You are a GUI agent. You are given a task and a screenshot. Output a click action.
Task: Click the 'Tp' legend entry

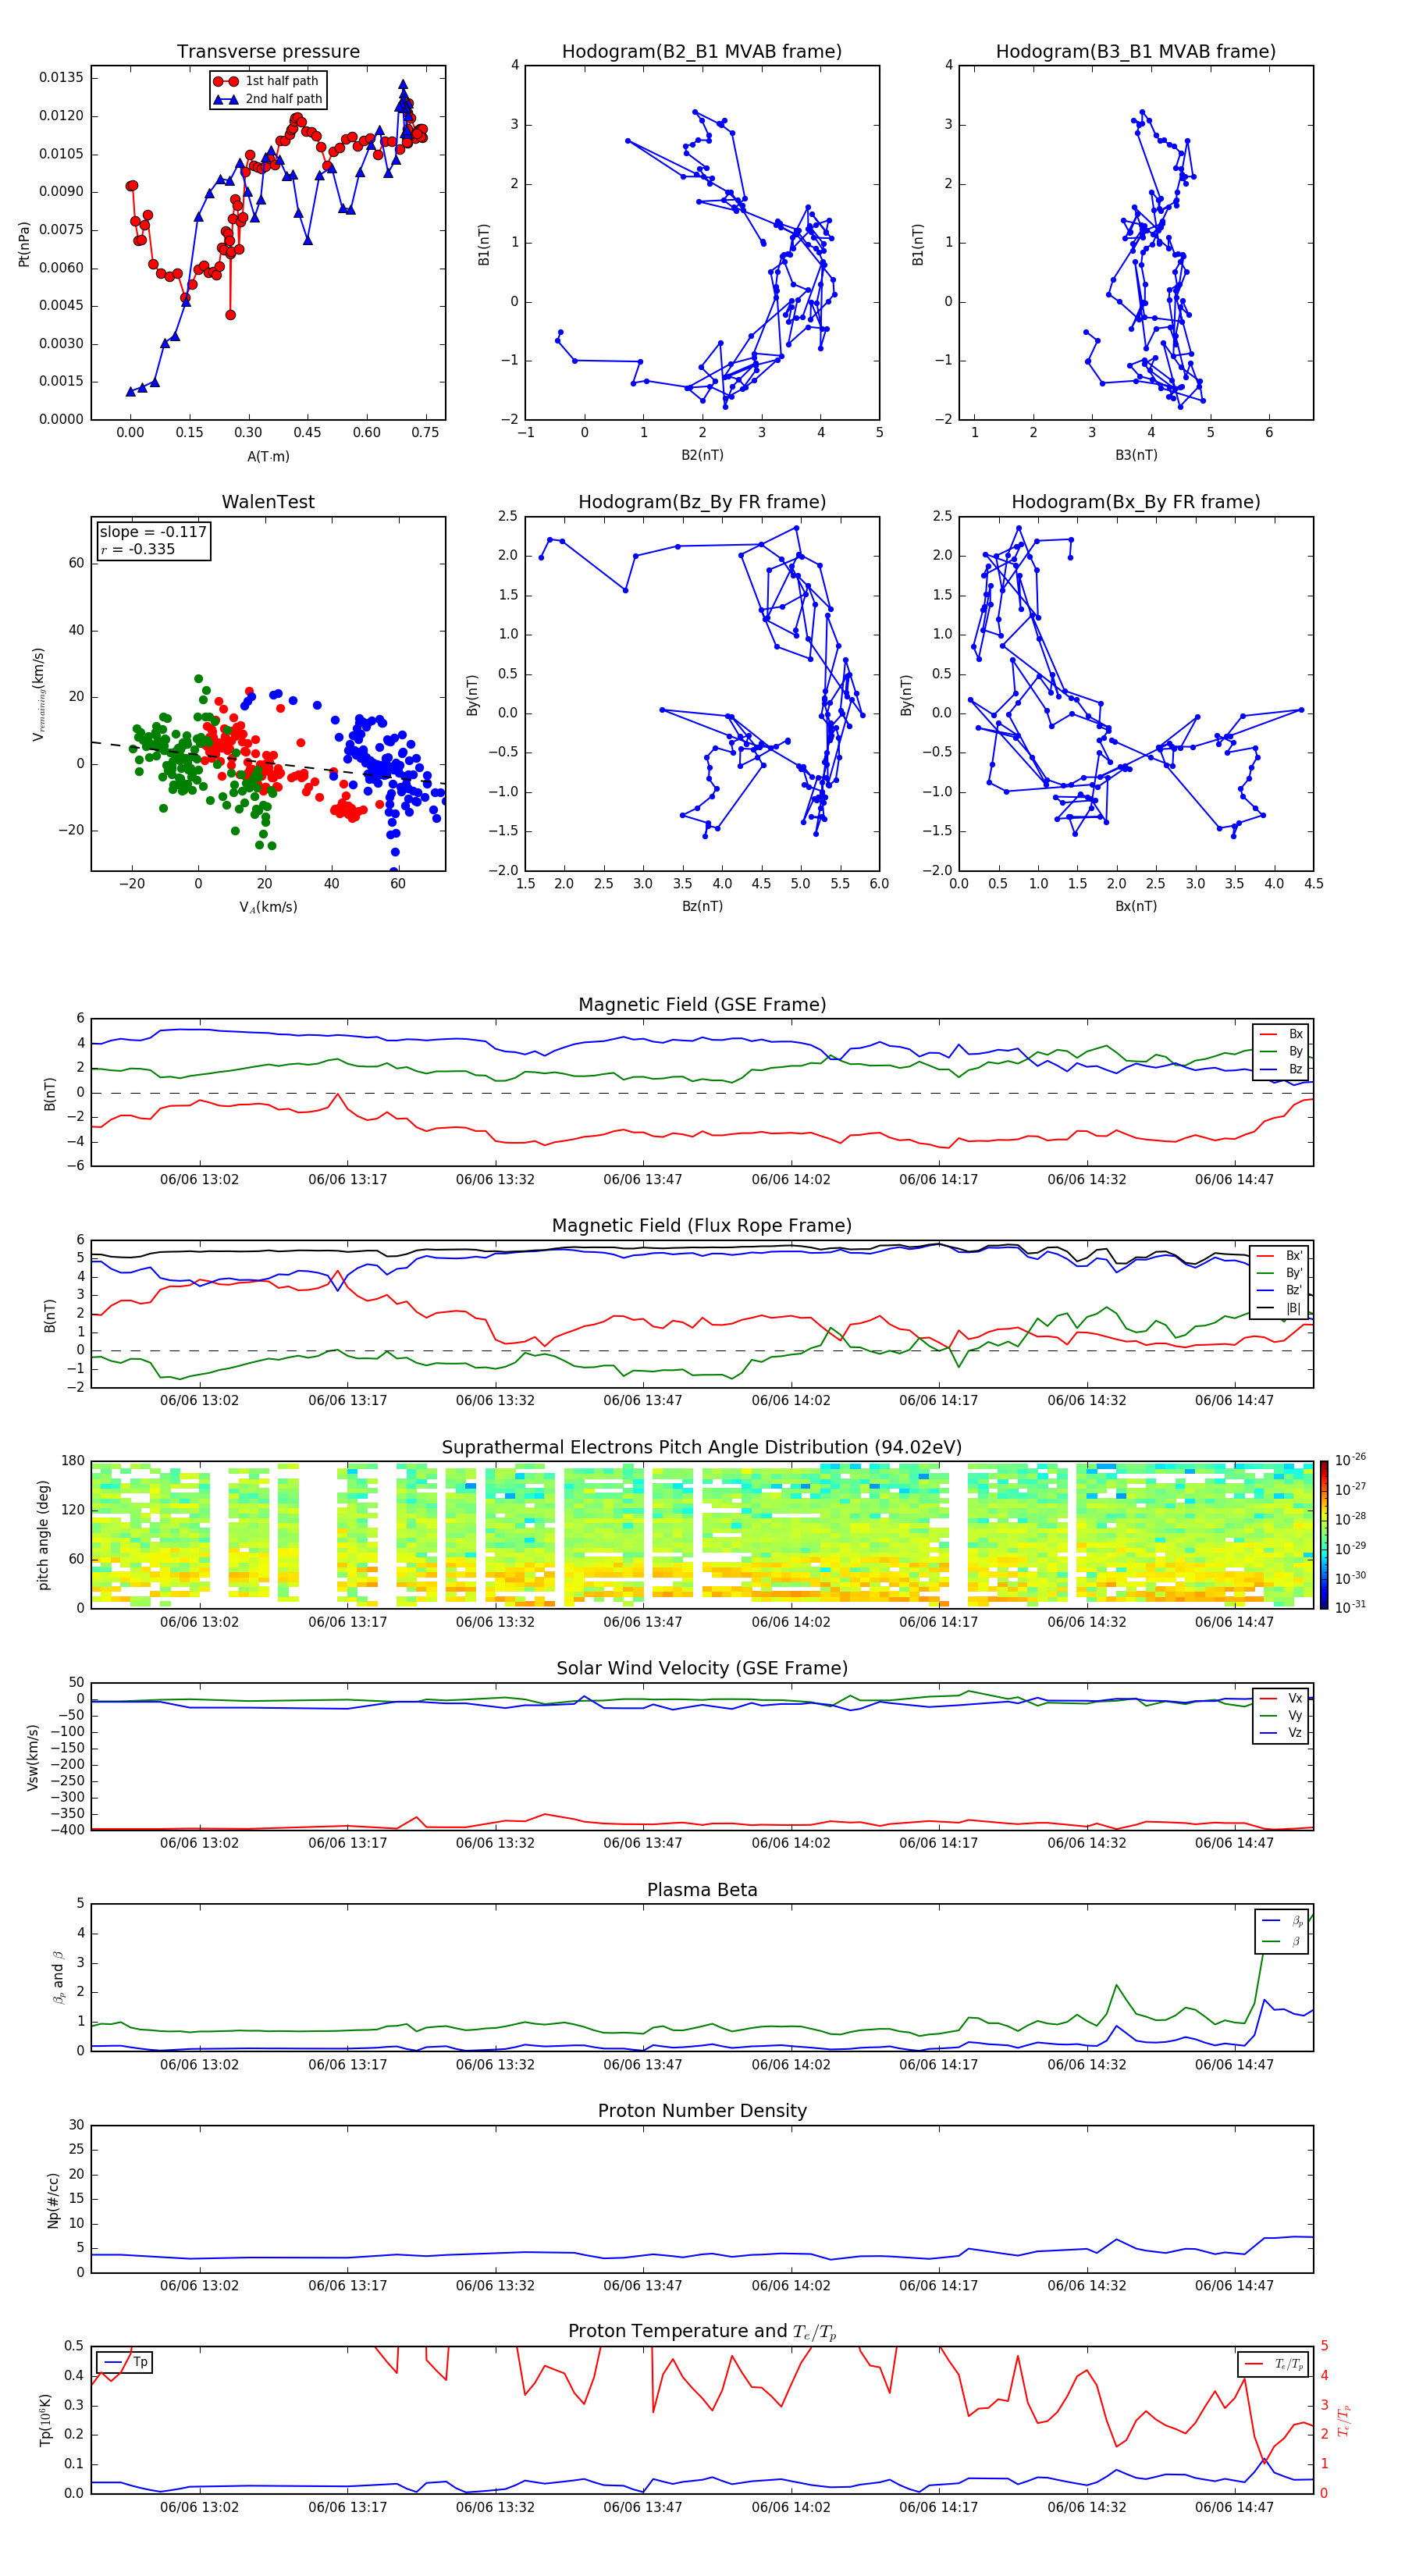point(125,2363)
